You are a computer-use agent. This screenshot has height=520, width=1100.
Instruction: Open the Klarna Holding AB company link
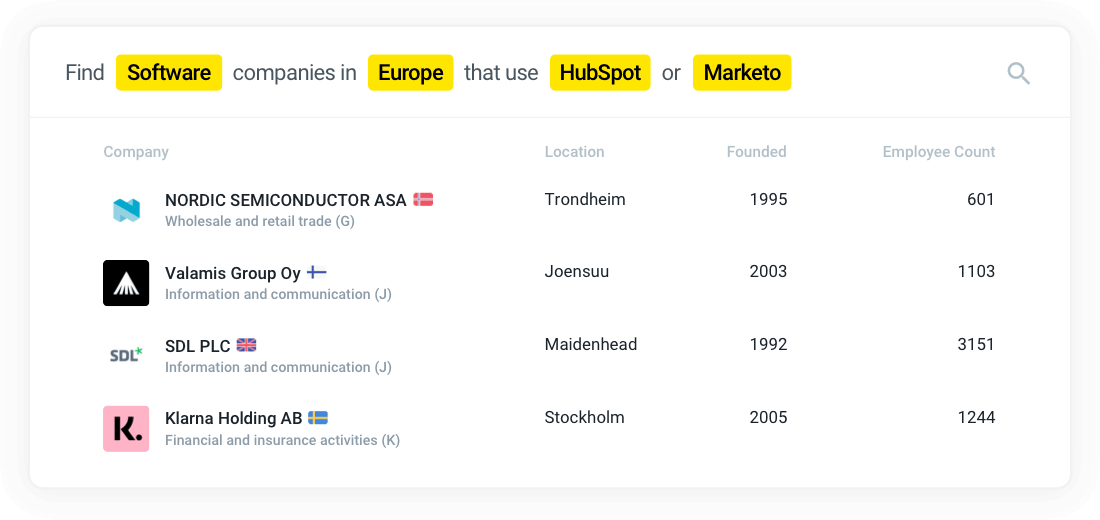(x=233, y=417)
